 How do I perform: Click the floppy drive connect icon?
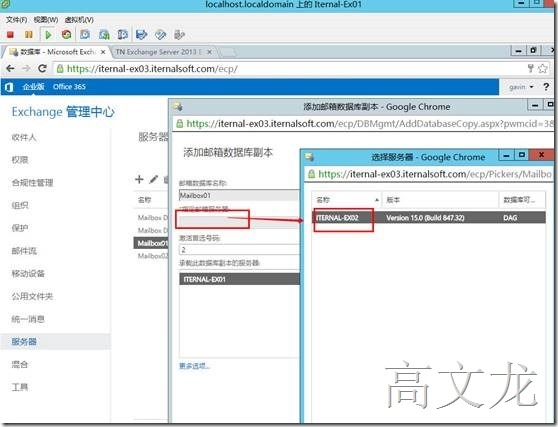click(x=142, y=35)
